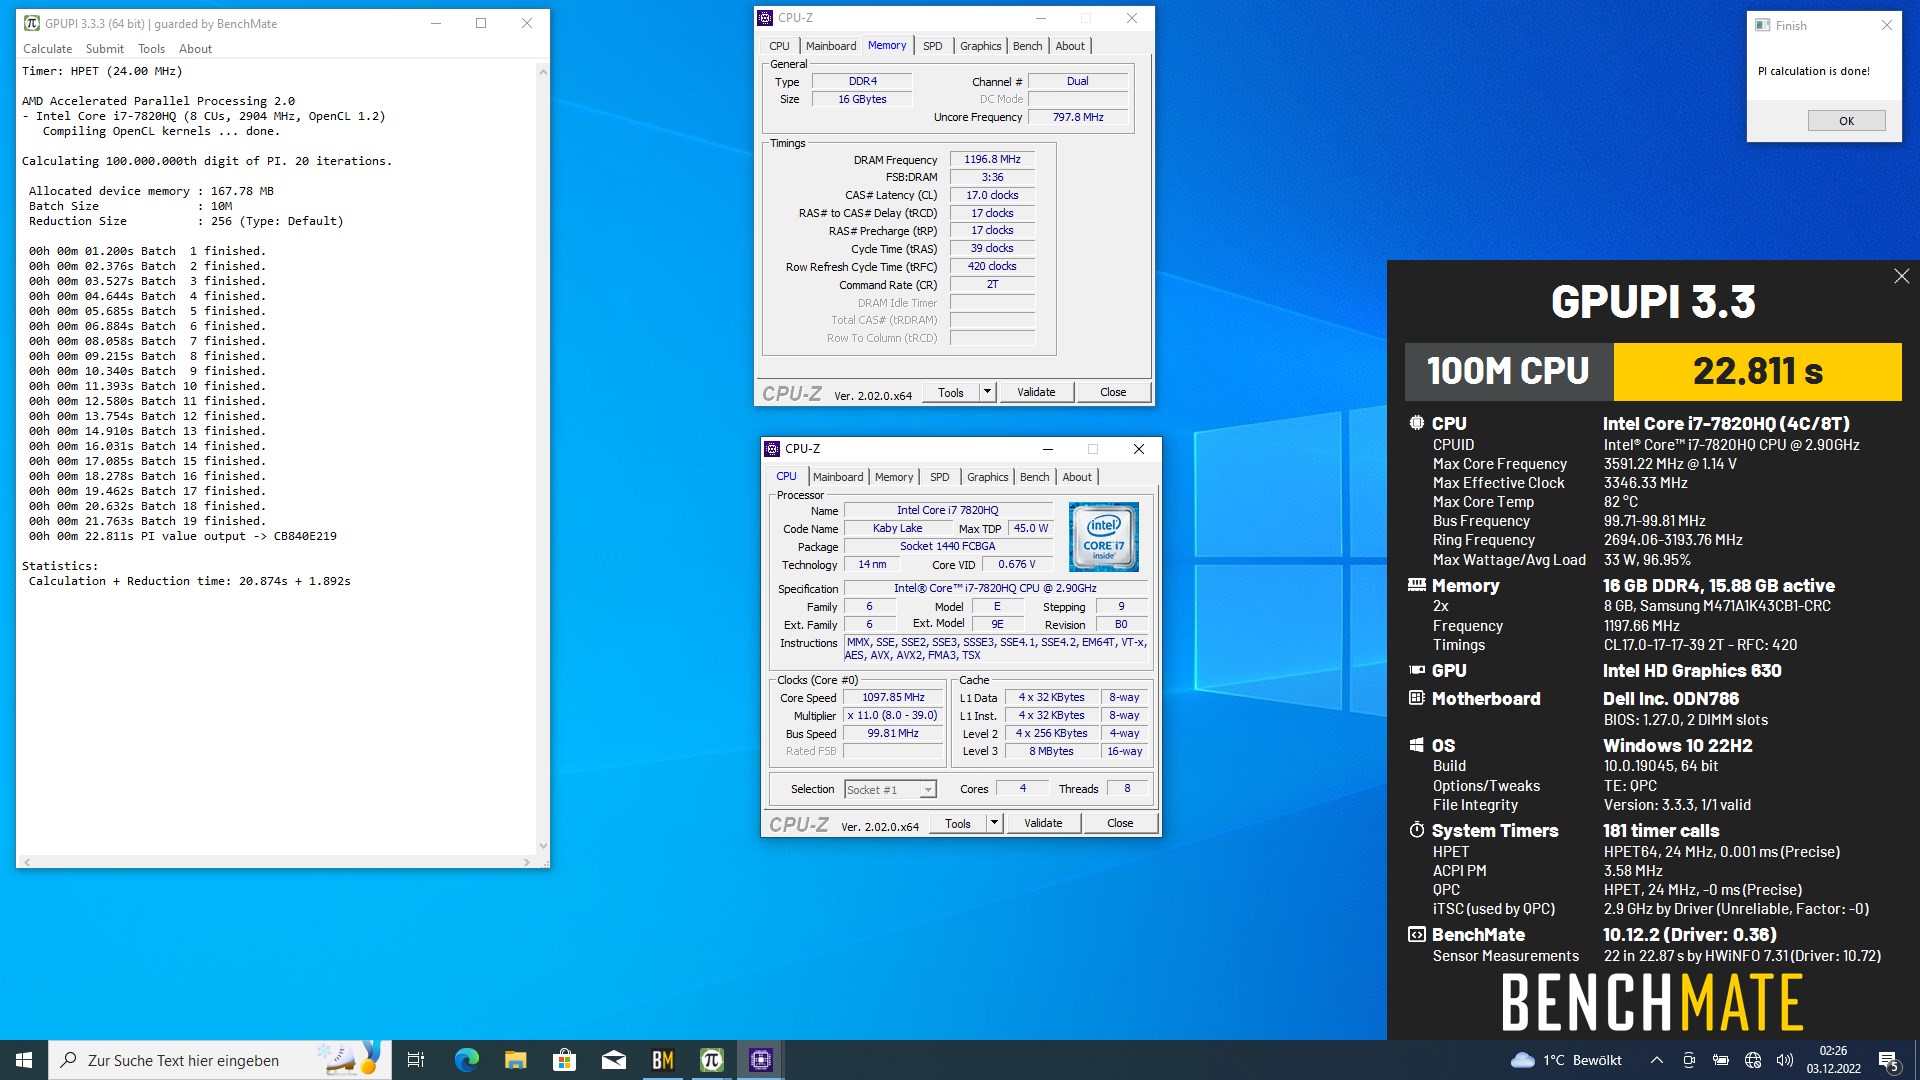Open Bench tab in upper CPU-Z window
The image size is (1920, 1080).
coord(1027,46)
